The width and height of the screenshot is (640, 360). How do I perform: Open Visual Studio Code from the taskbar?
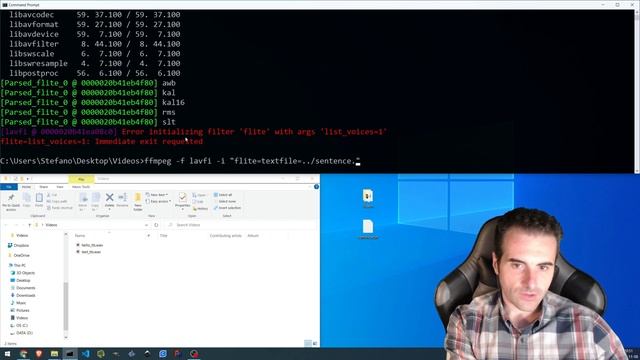[85, 354]
